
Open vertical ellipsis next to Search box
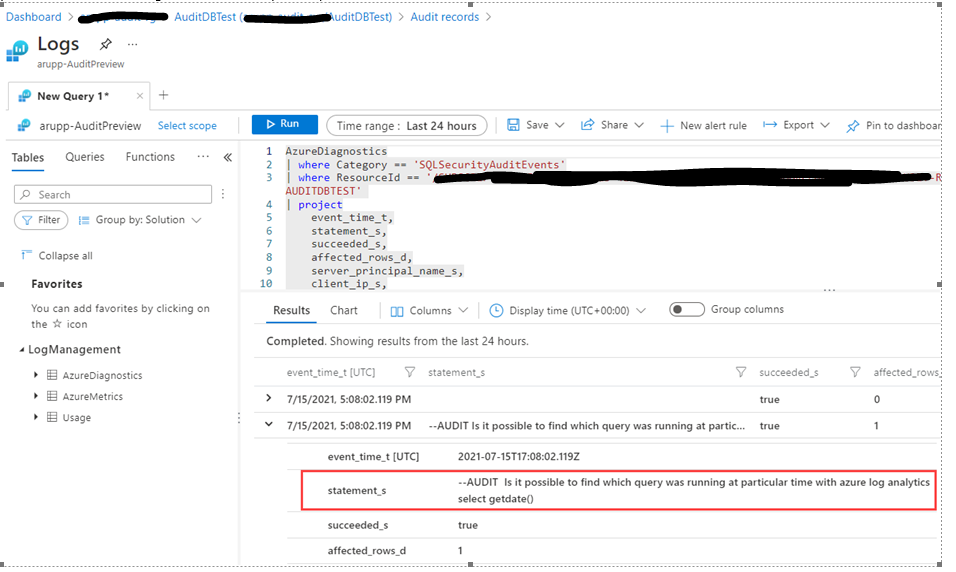pos(223,194)
